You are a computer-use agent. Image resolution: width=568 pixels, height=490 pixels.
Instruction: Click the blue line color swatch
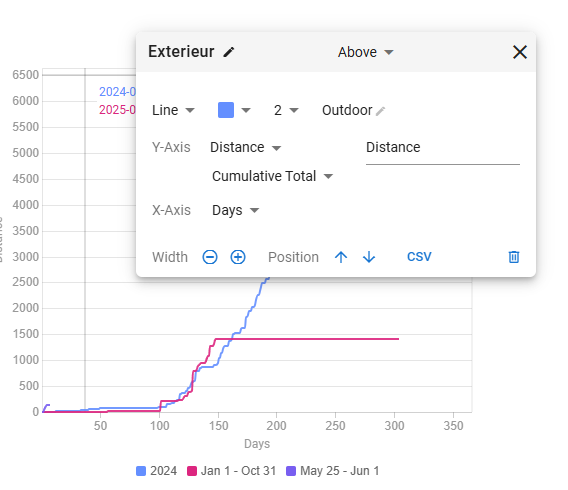pyautogui.click(x=226, y=110)
